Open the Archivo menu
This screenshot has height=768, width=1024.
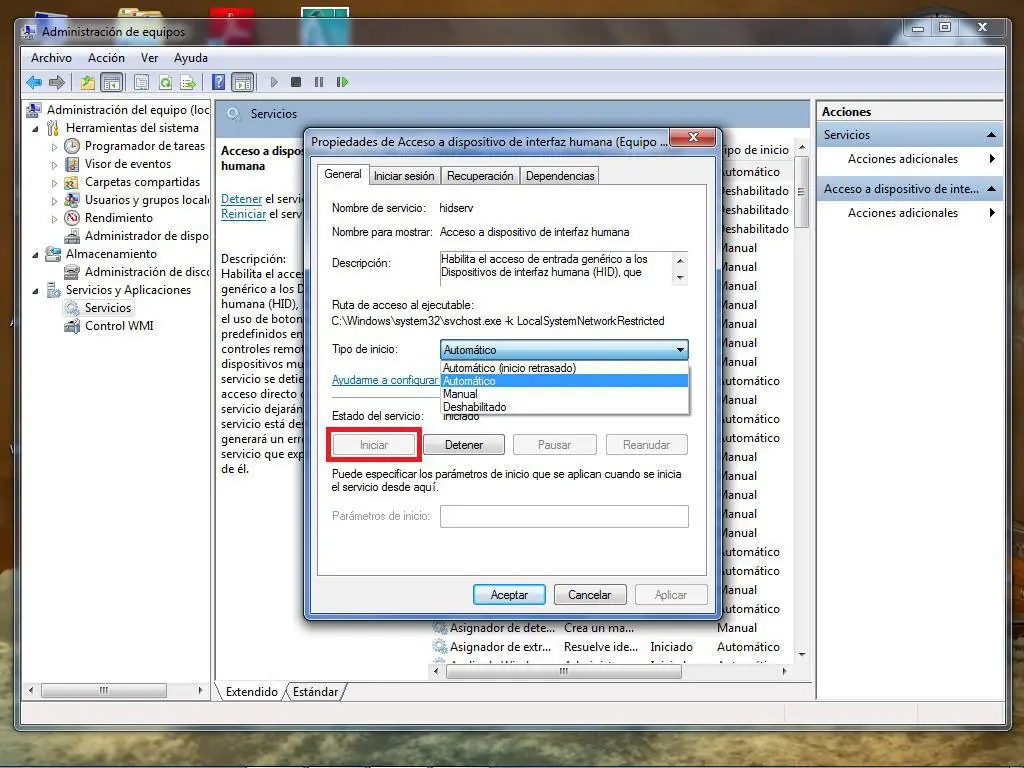[x=51, y=57]
